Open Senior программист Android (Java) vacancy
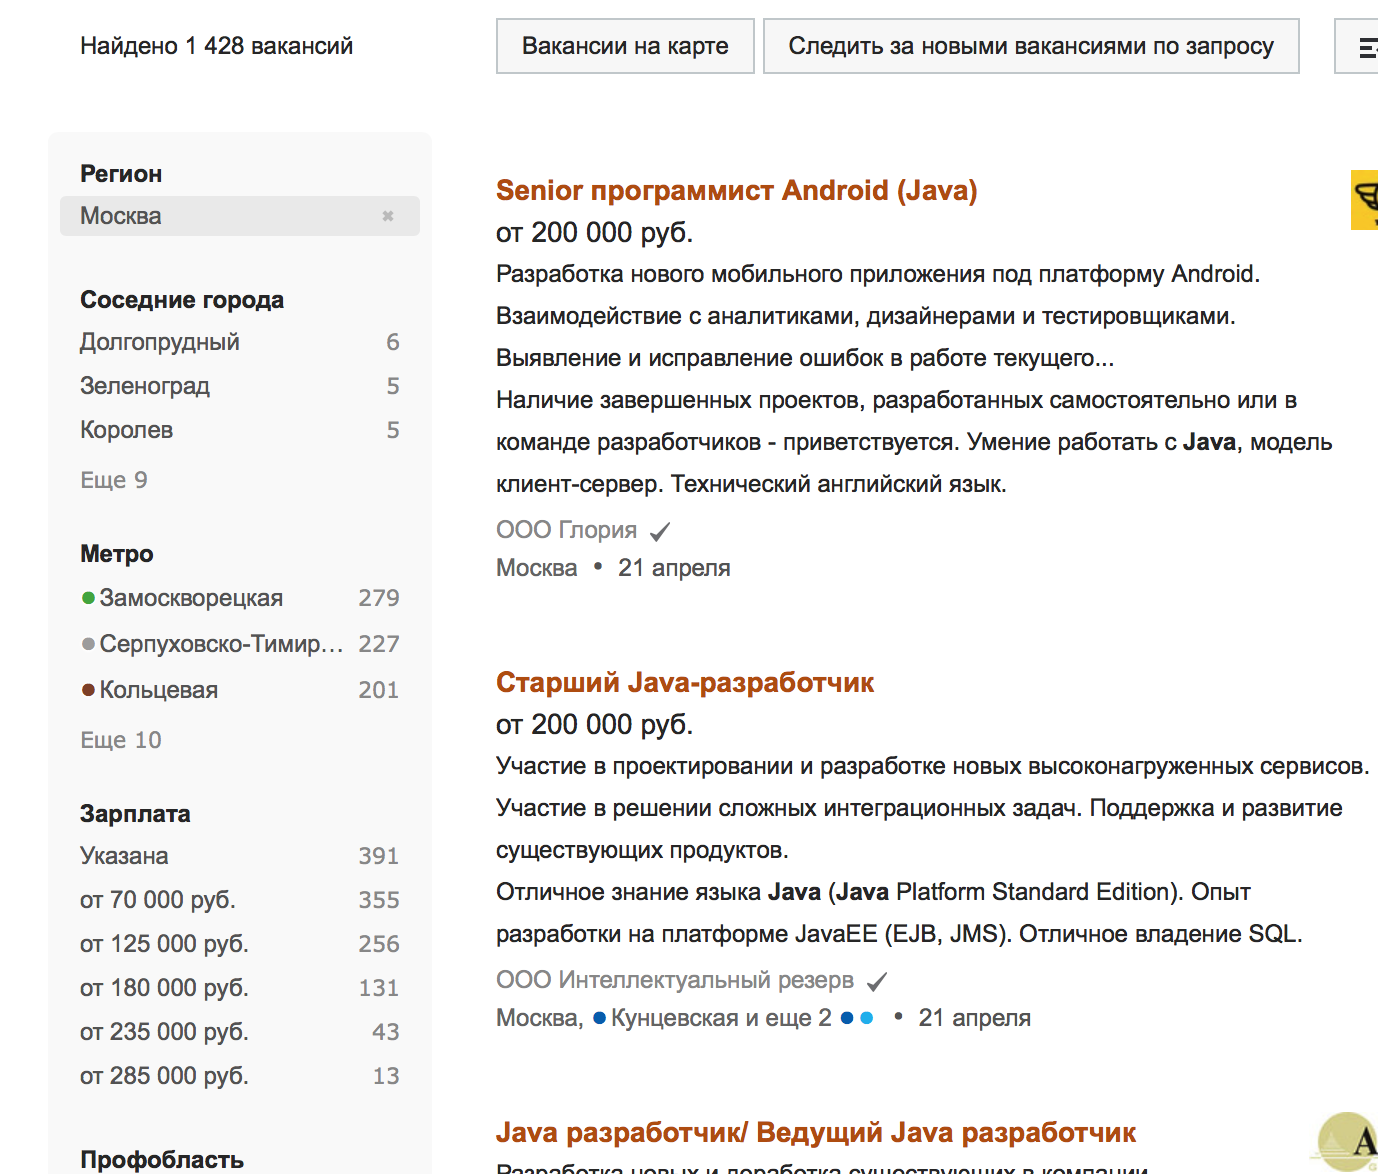This screenshot has width=1378, height=1174. click(x=736, y=190)
